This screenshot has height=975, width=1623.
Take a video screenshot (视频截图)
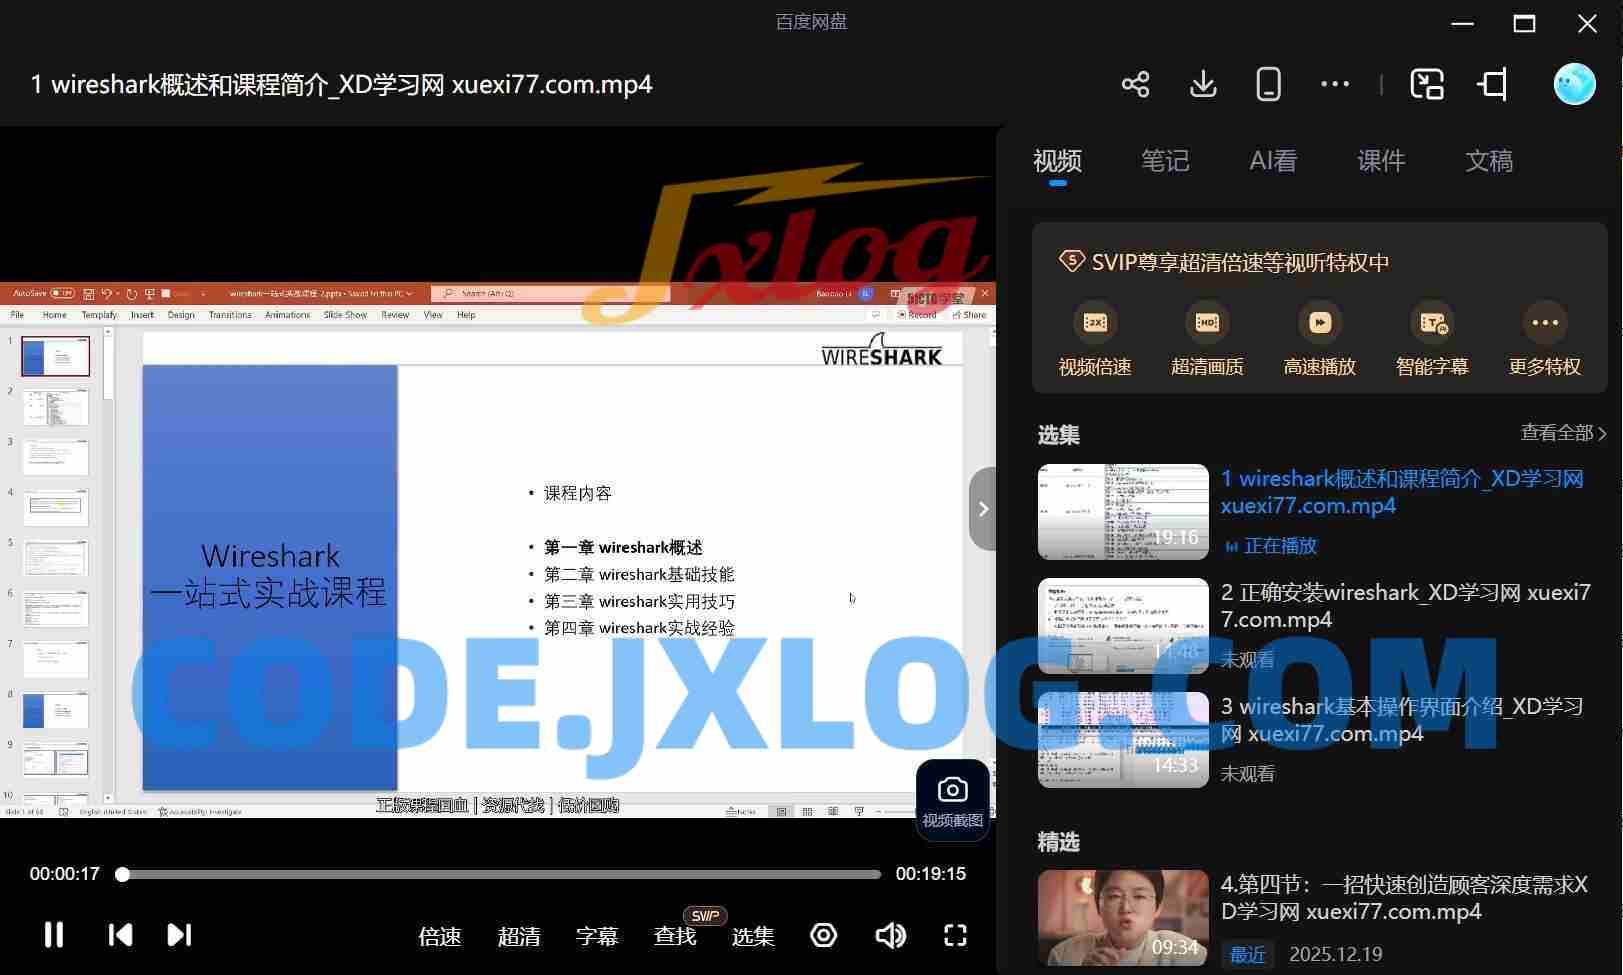click(x=952, y=802)
